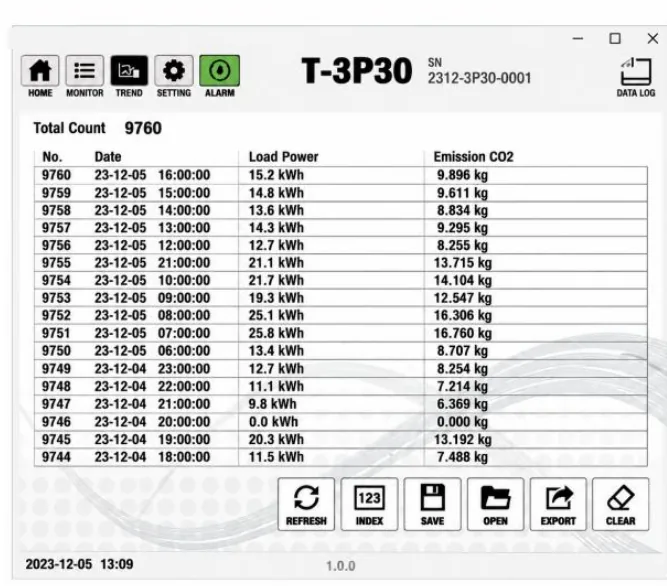
Task: Click the Emission CO2 column header
Action: pyautogui.click(x=473, y=157)
